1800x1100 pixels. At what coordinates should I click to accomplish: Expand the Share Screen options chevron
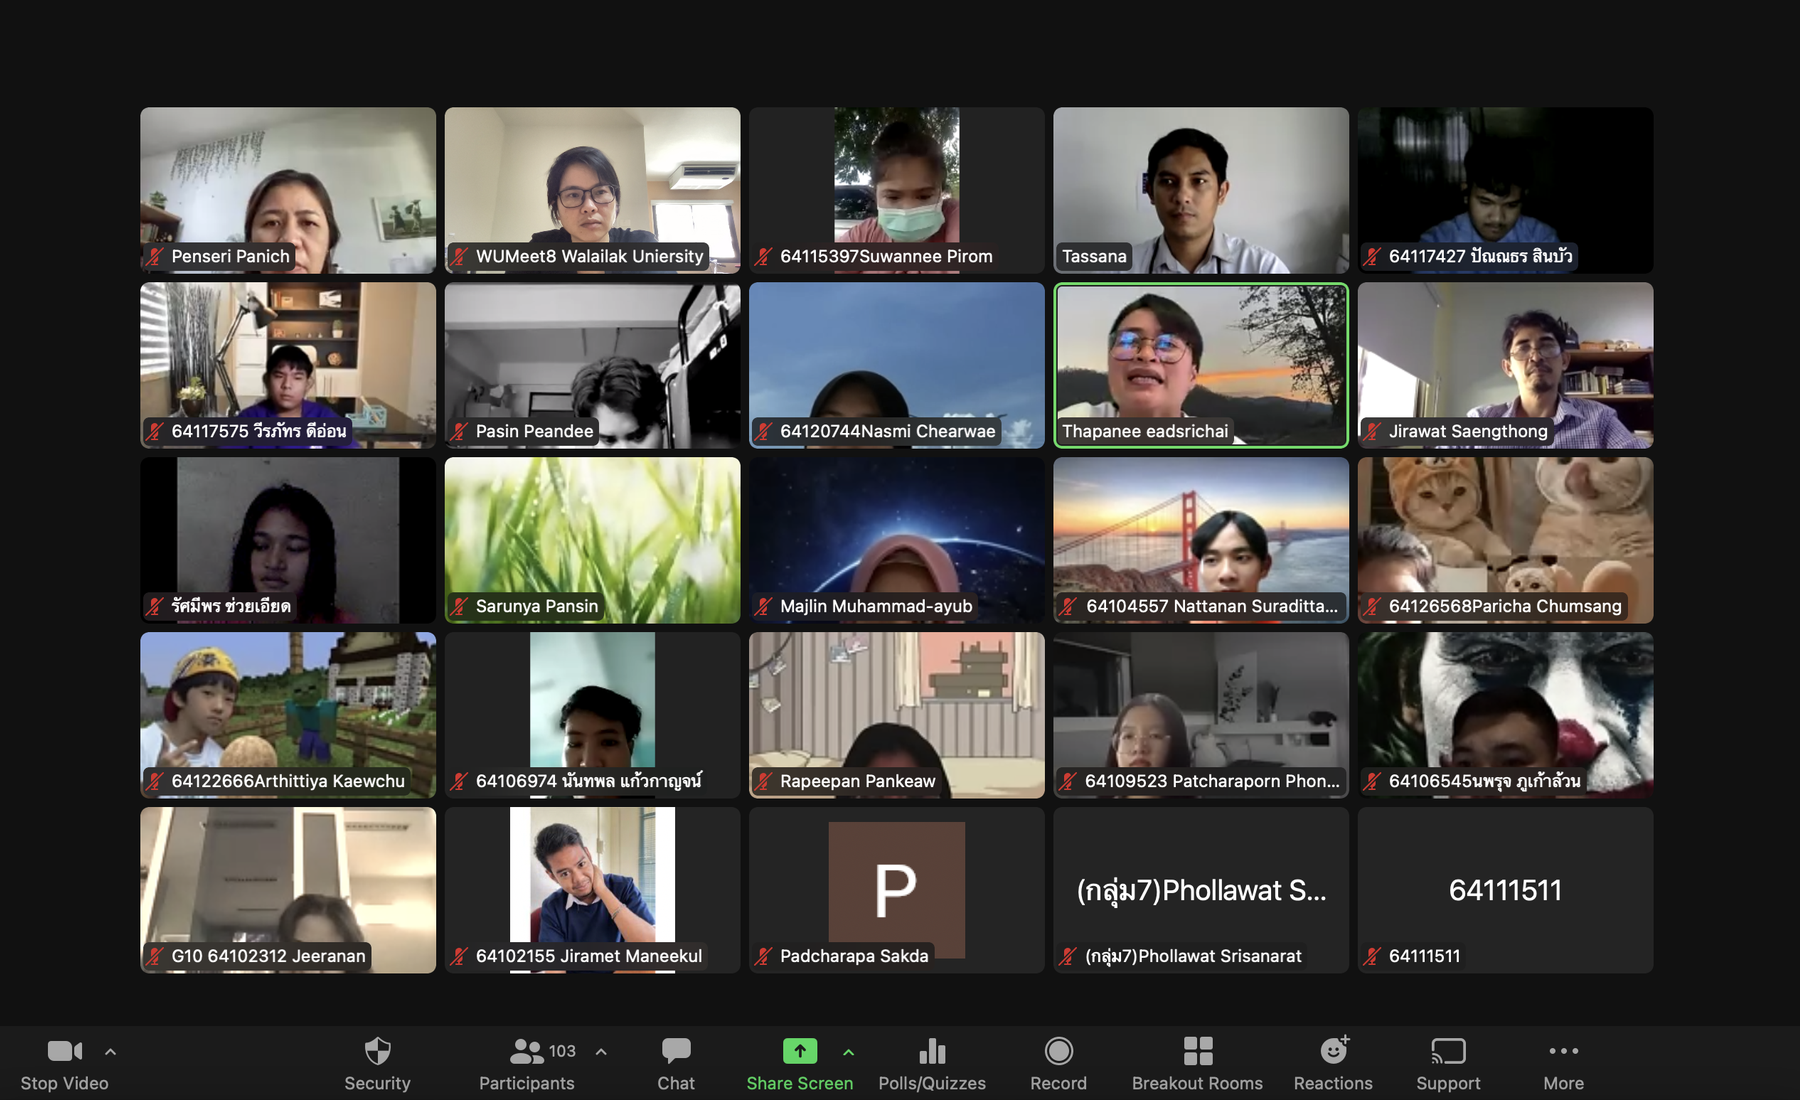point(848,1052)
